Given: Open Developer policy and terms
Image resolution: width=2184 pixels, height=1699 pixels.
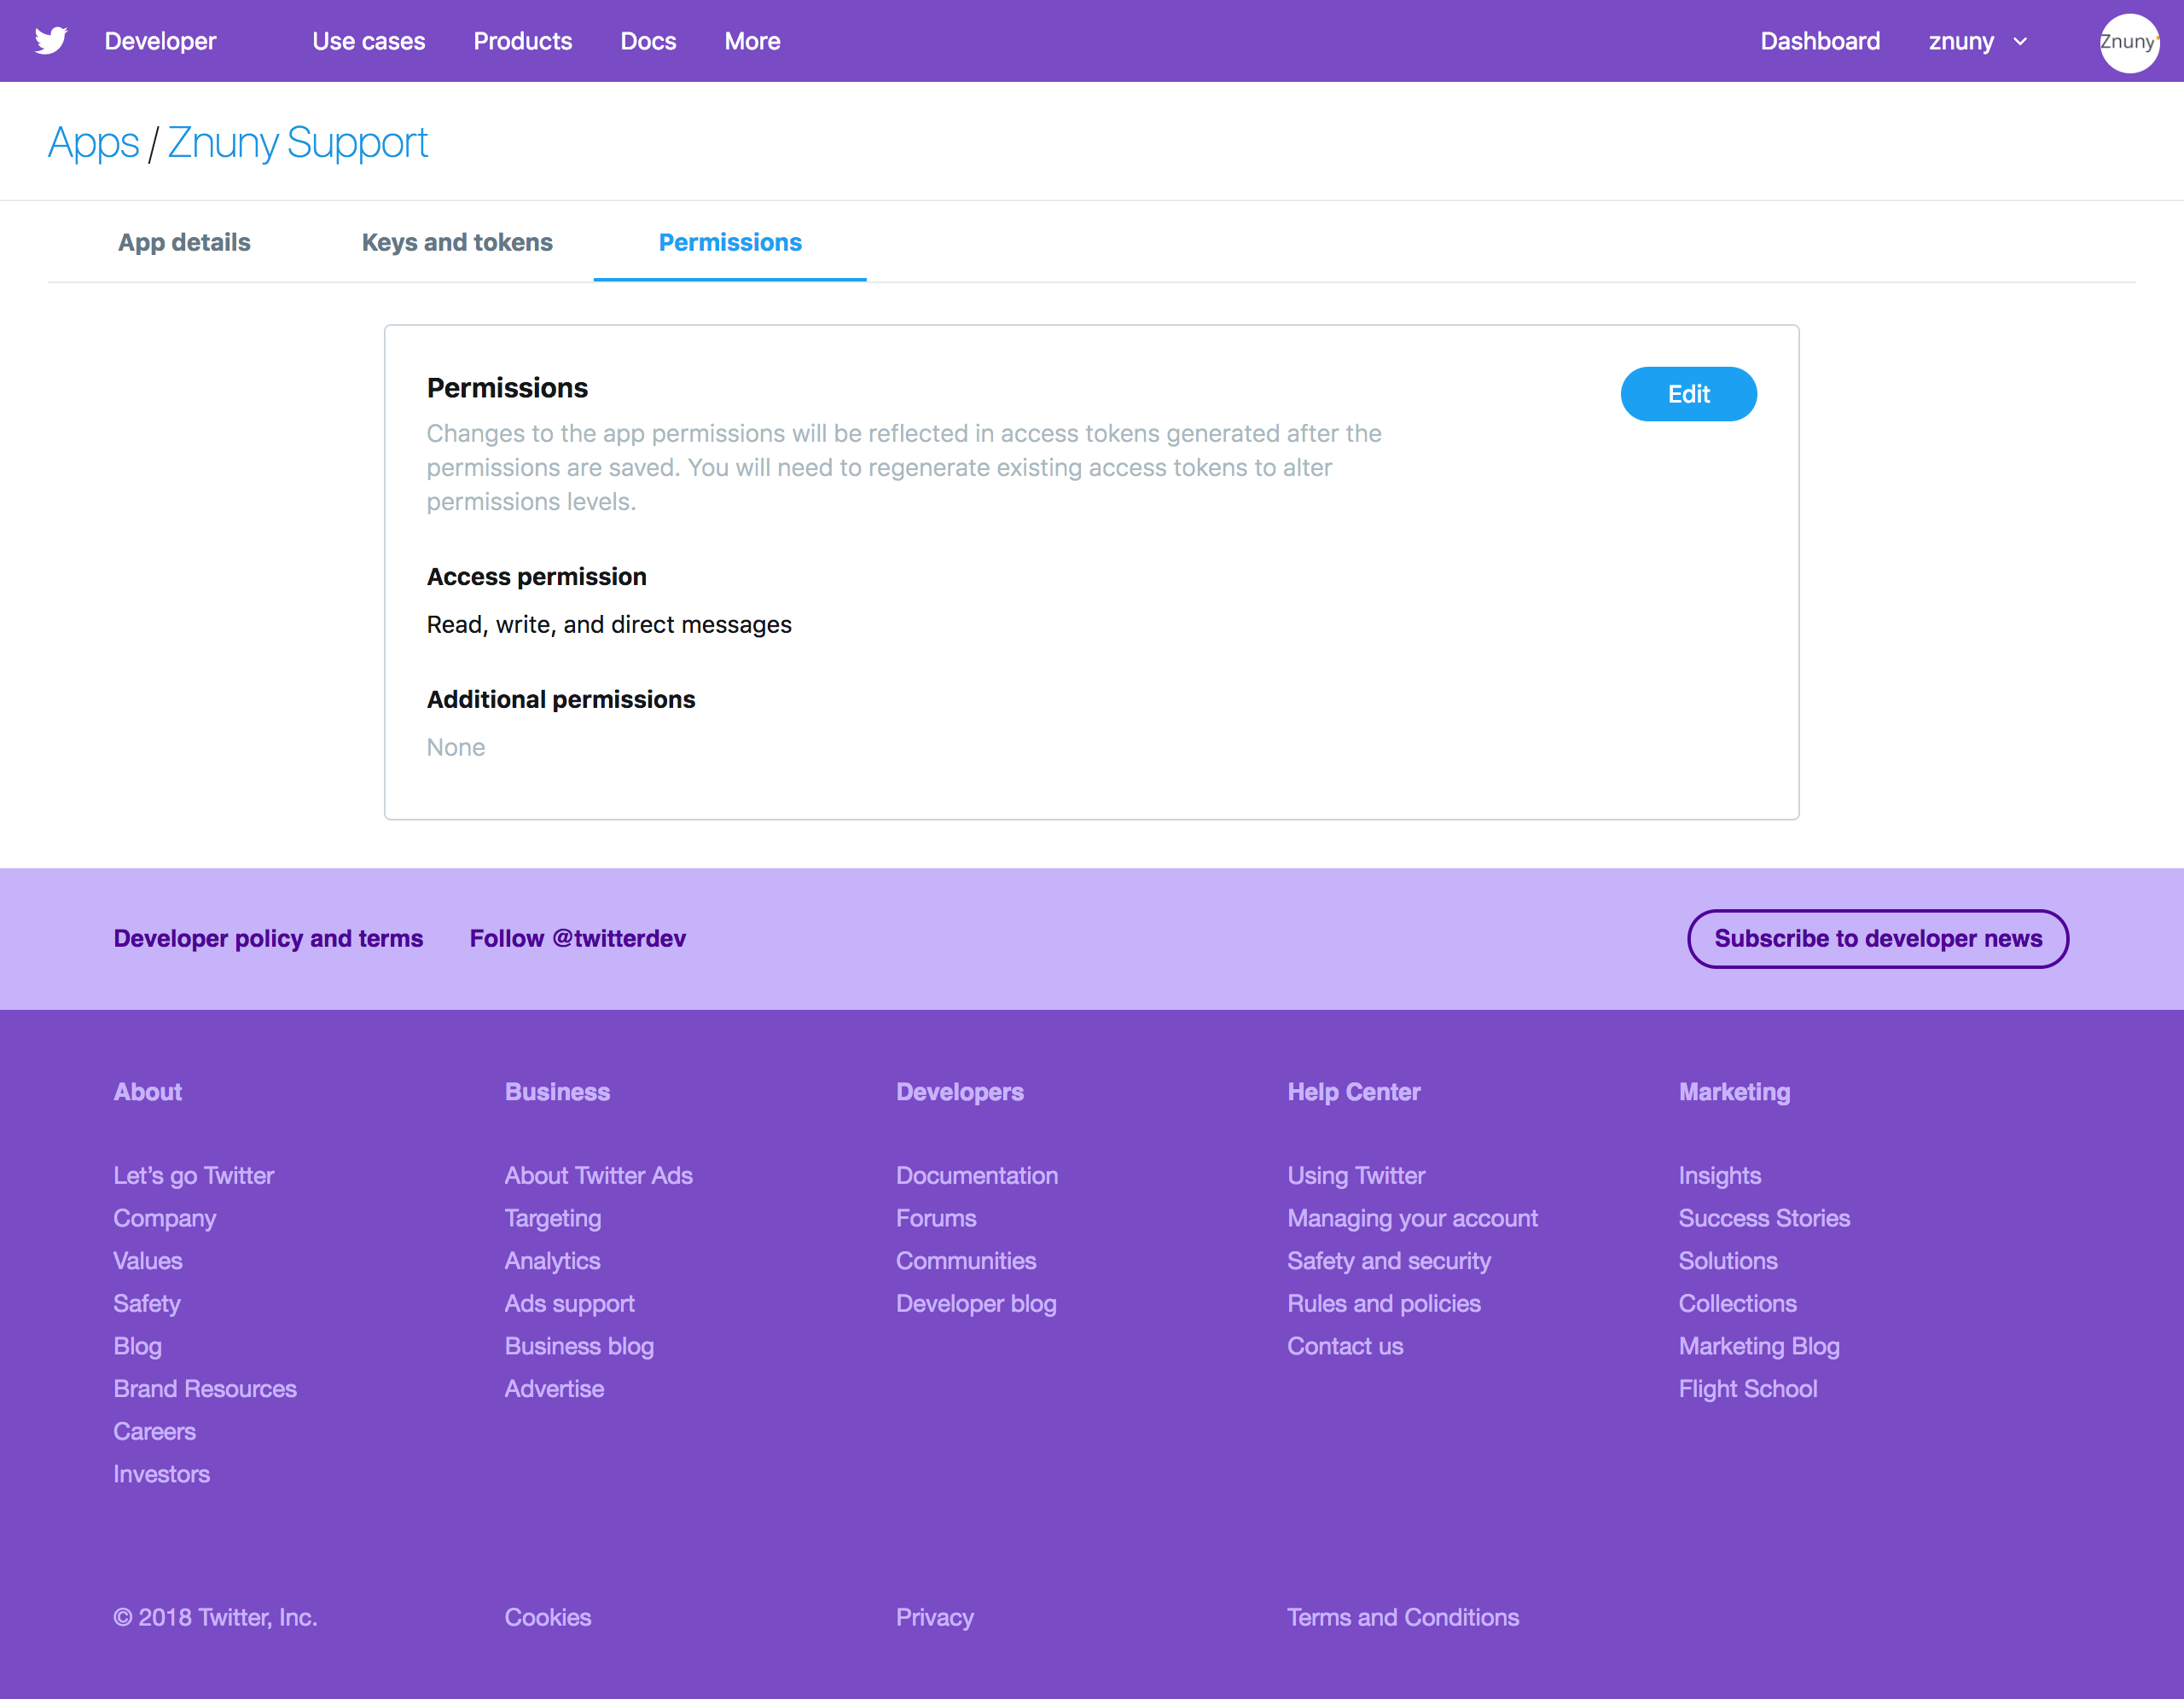Looking at the screenshot, I should [x=268, y=938].
